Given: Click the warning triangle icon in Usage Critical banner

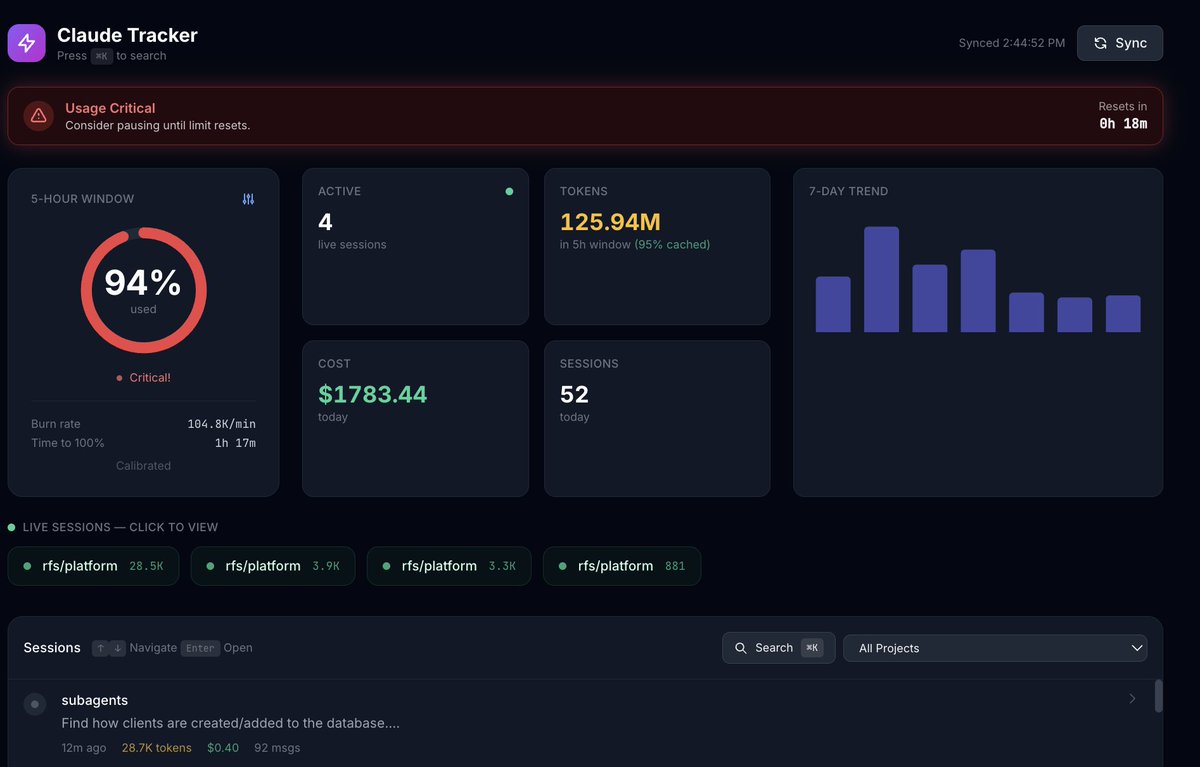Looking at the screenshot, I should [39, 116].
